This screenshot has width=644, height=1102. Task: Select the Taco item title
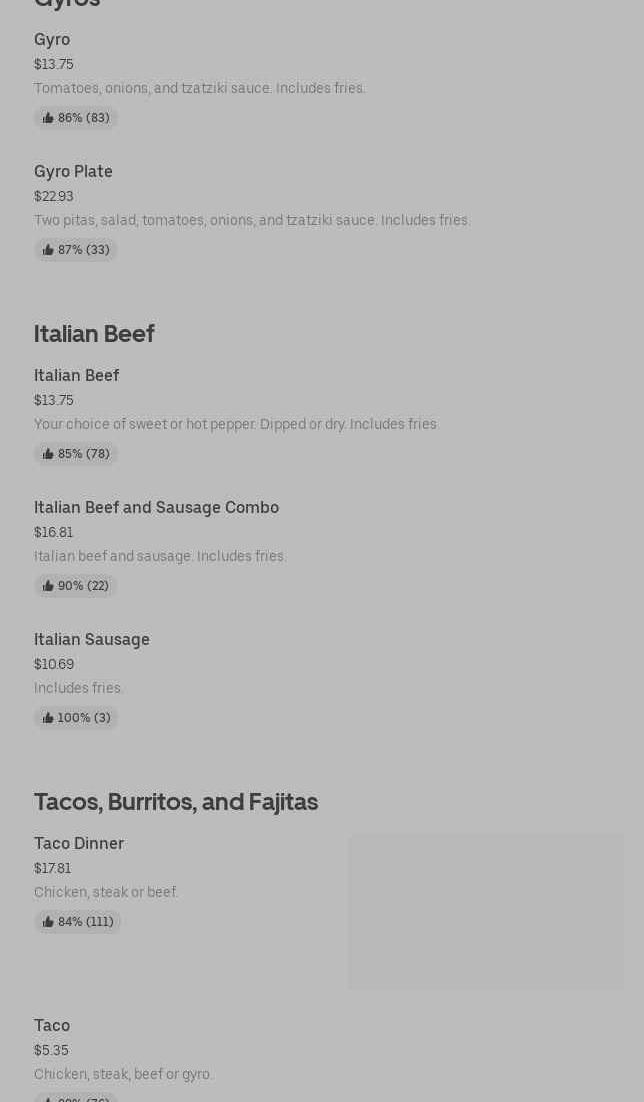52,1026
